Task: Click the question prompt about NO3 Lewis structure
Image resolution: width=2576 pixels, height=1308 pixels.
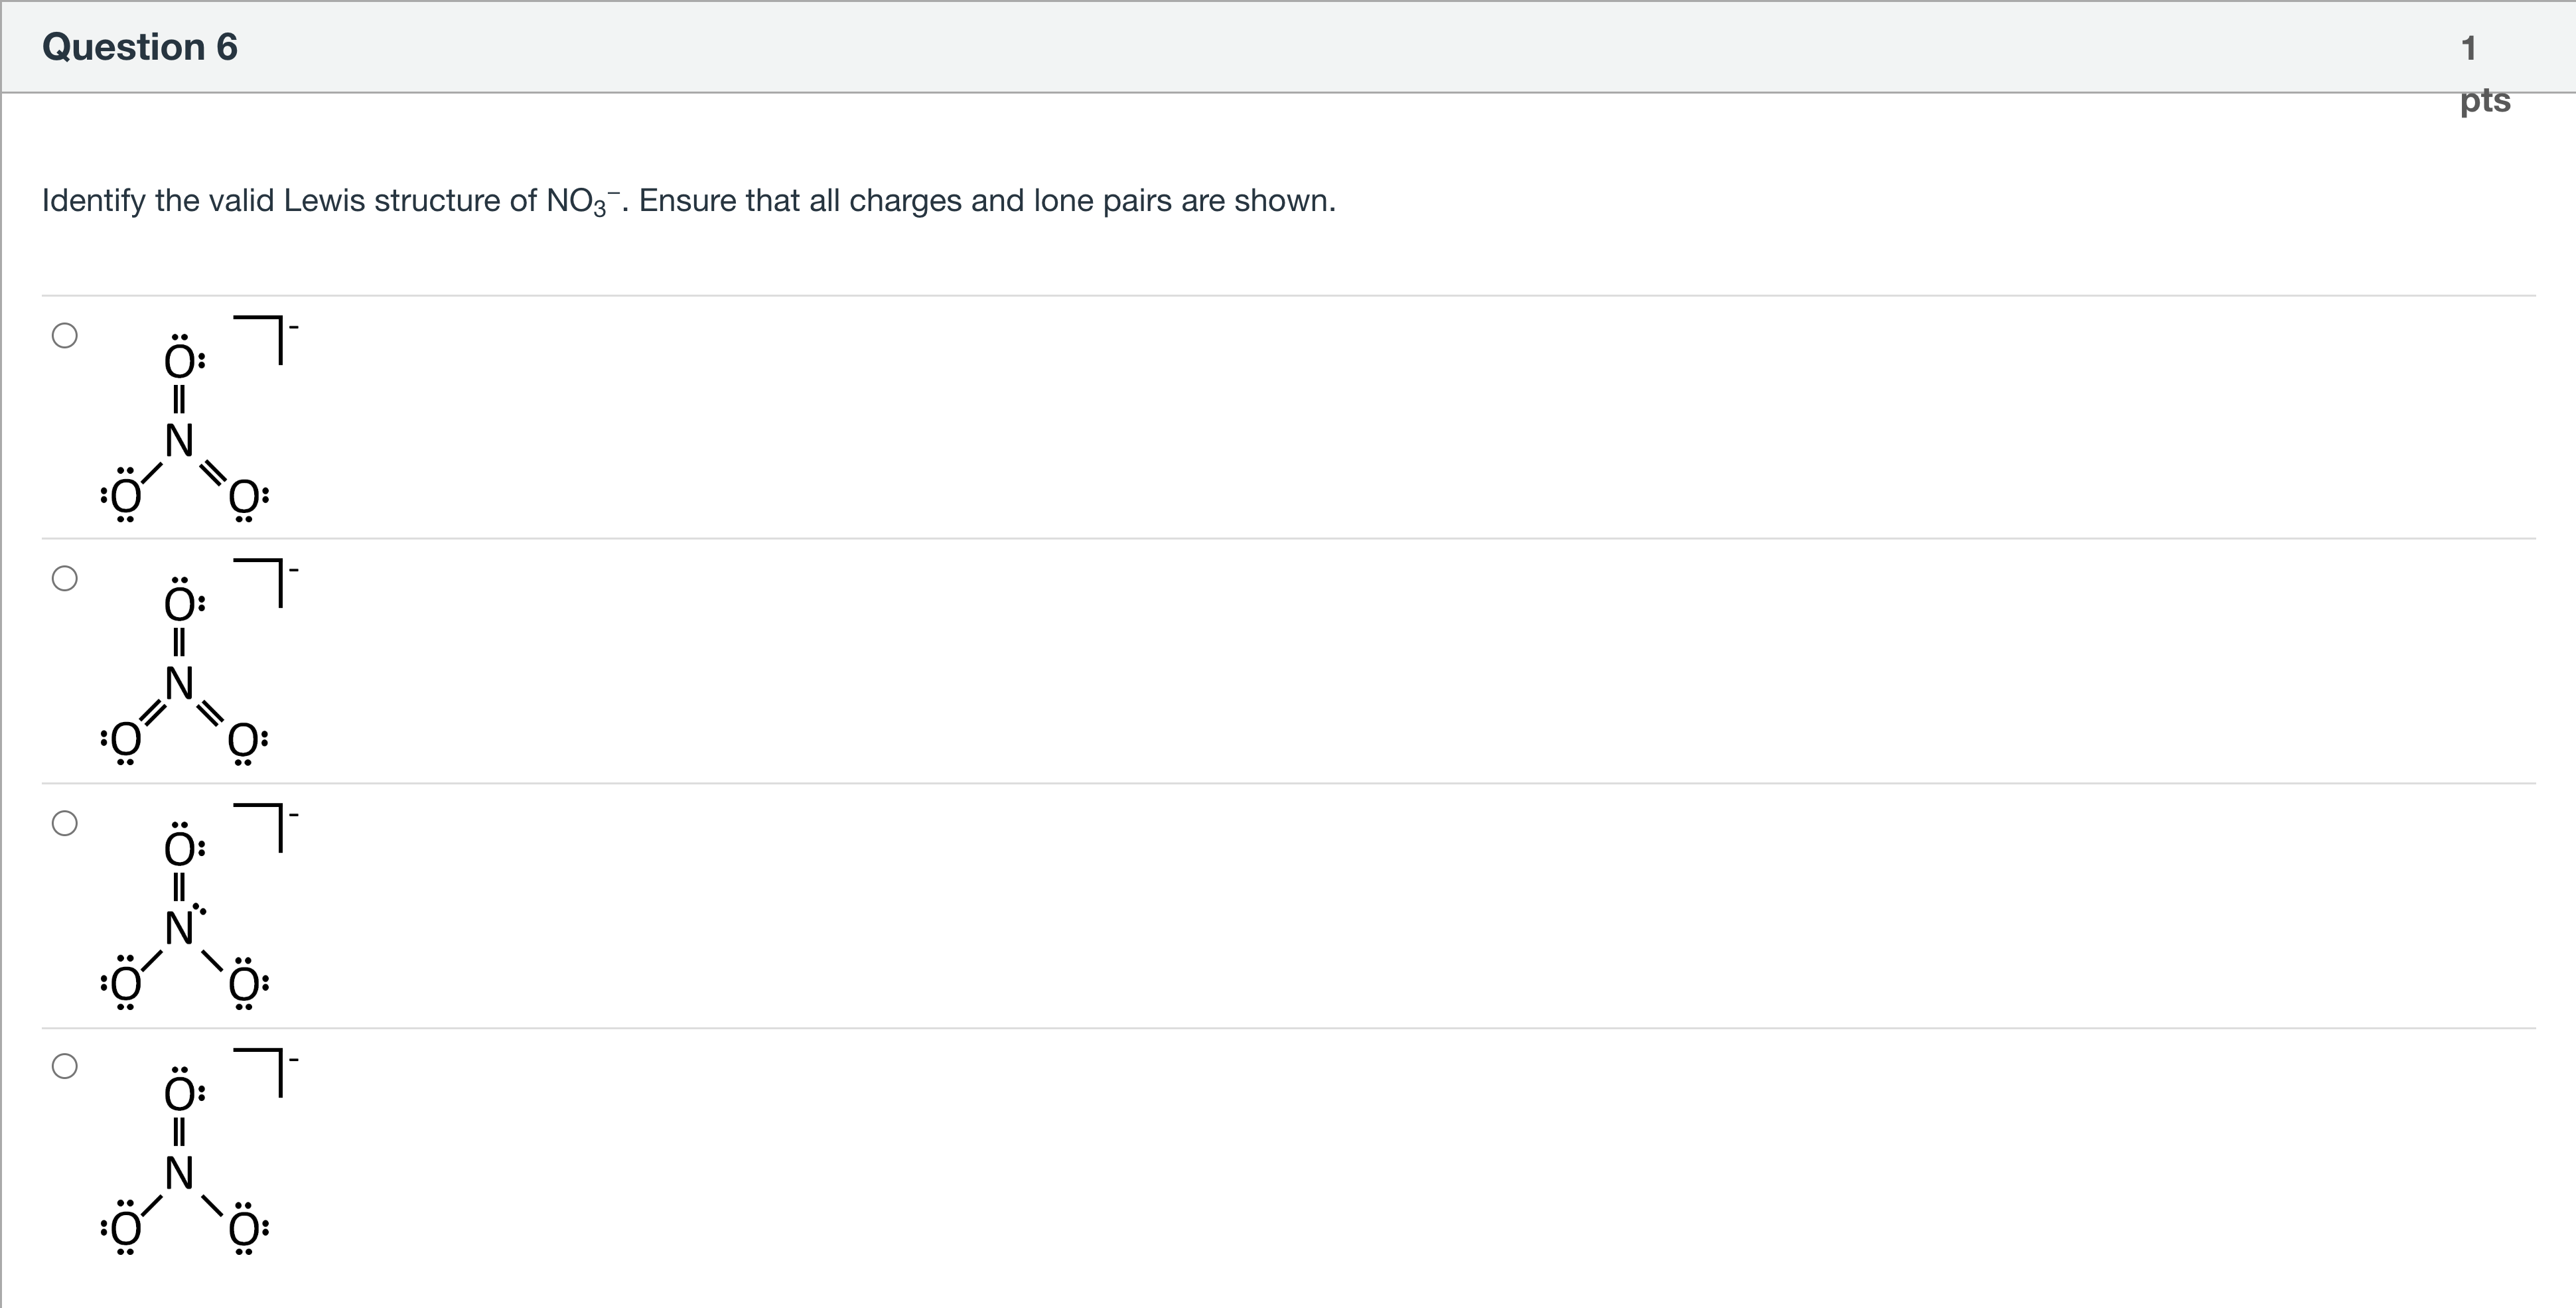Action: (688, 201)
